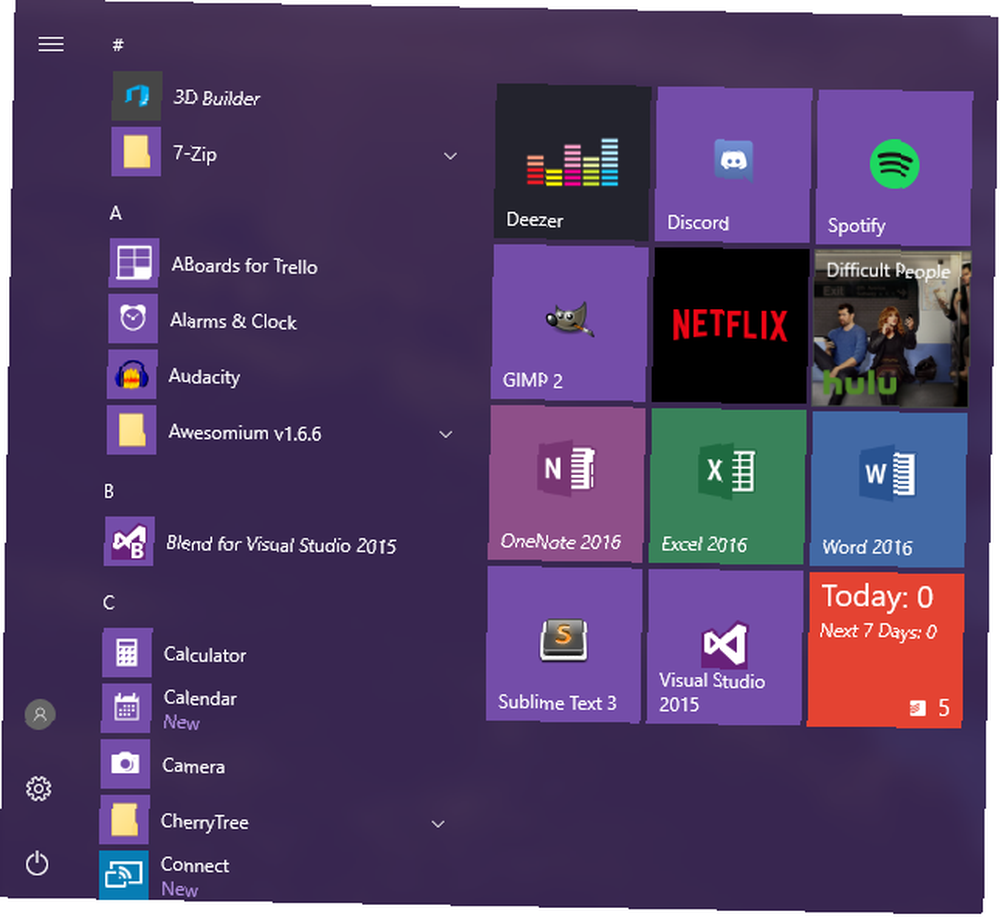The width and height of the screenshot is (1000, 917).
Task: Click the Calendar label
Action: 200,698
